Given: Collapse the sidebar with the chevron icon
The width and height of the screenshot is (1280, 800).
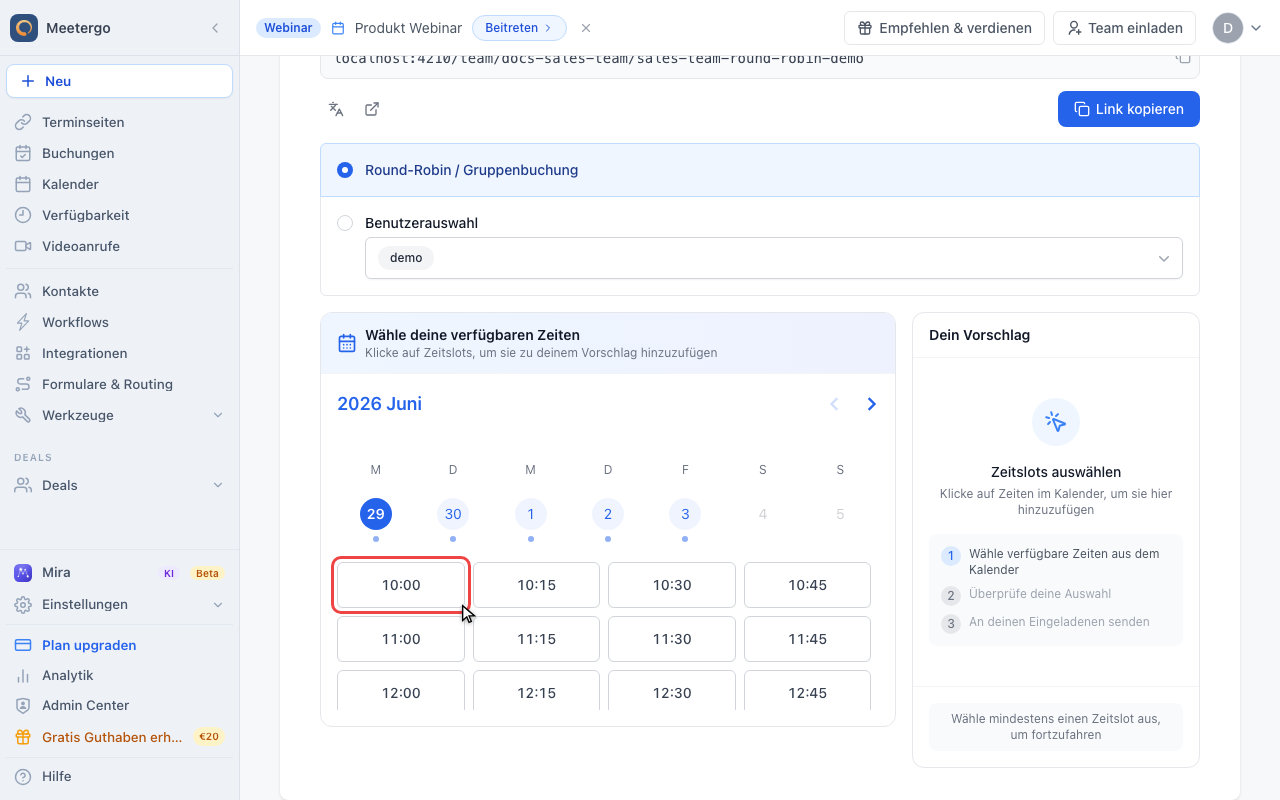Looking at the screenshot, I should [215, 28].
